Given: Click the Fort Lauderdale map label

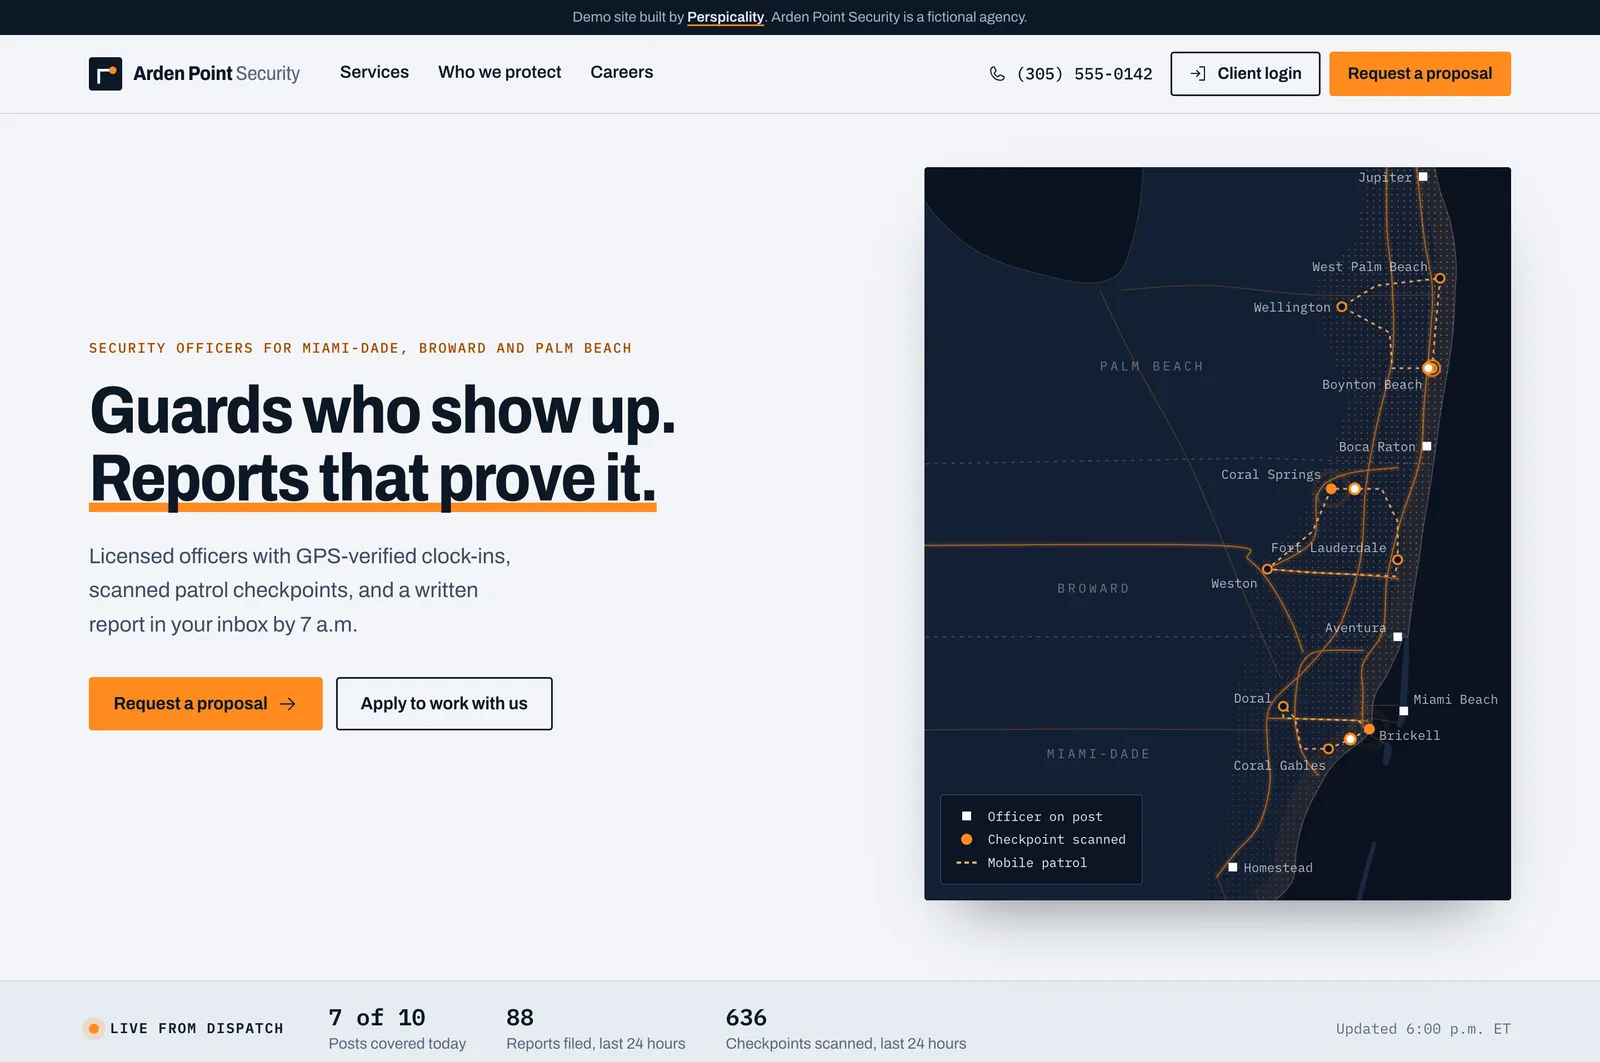Looking at the screenshot, I should pos(1328,548).
